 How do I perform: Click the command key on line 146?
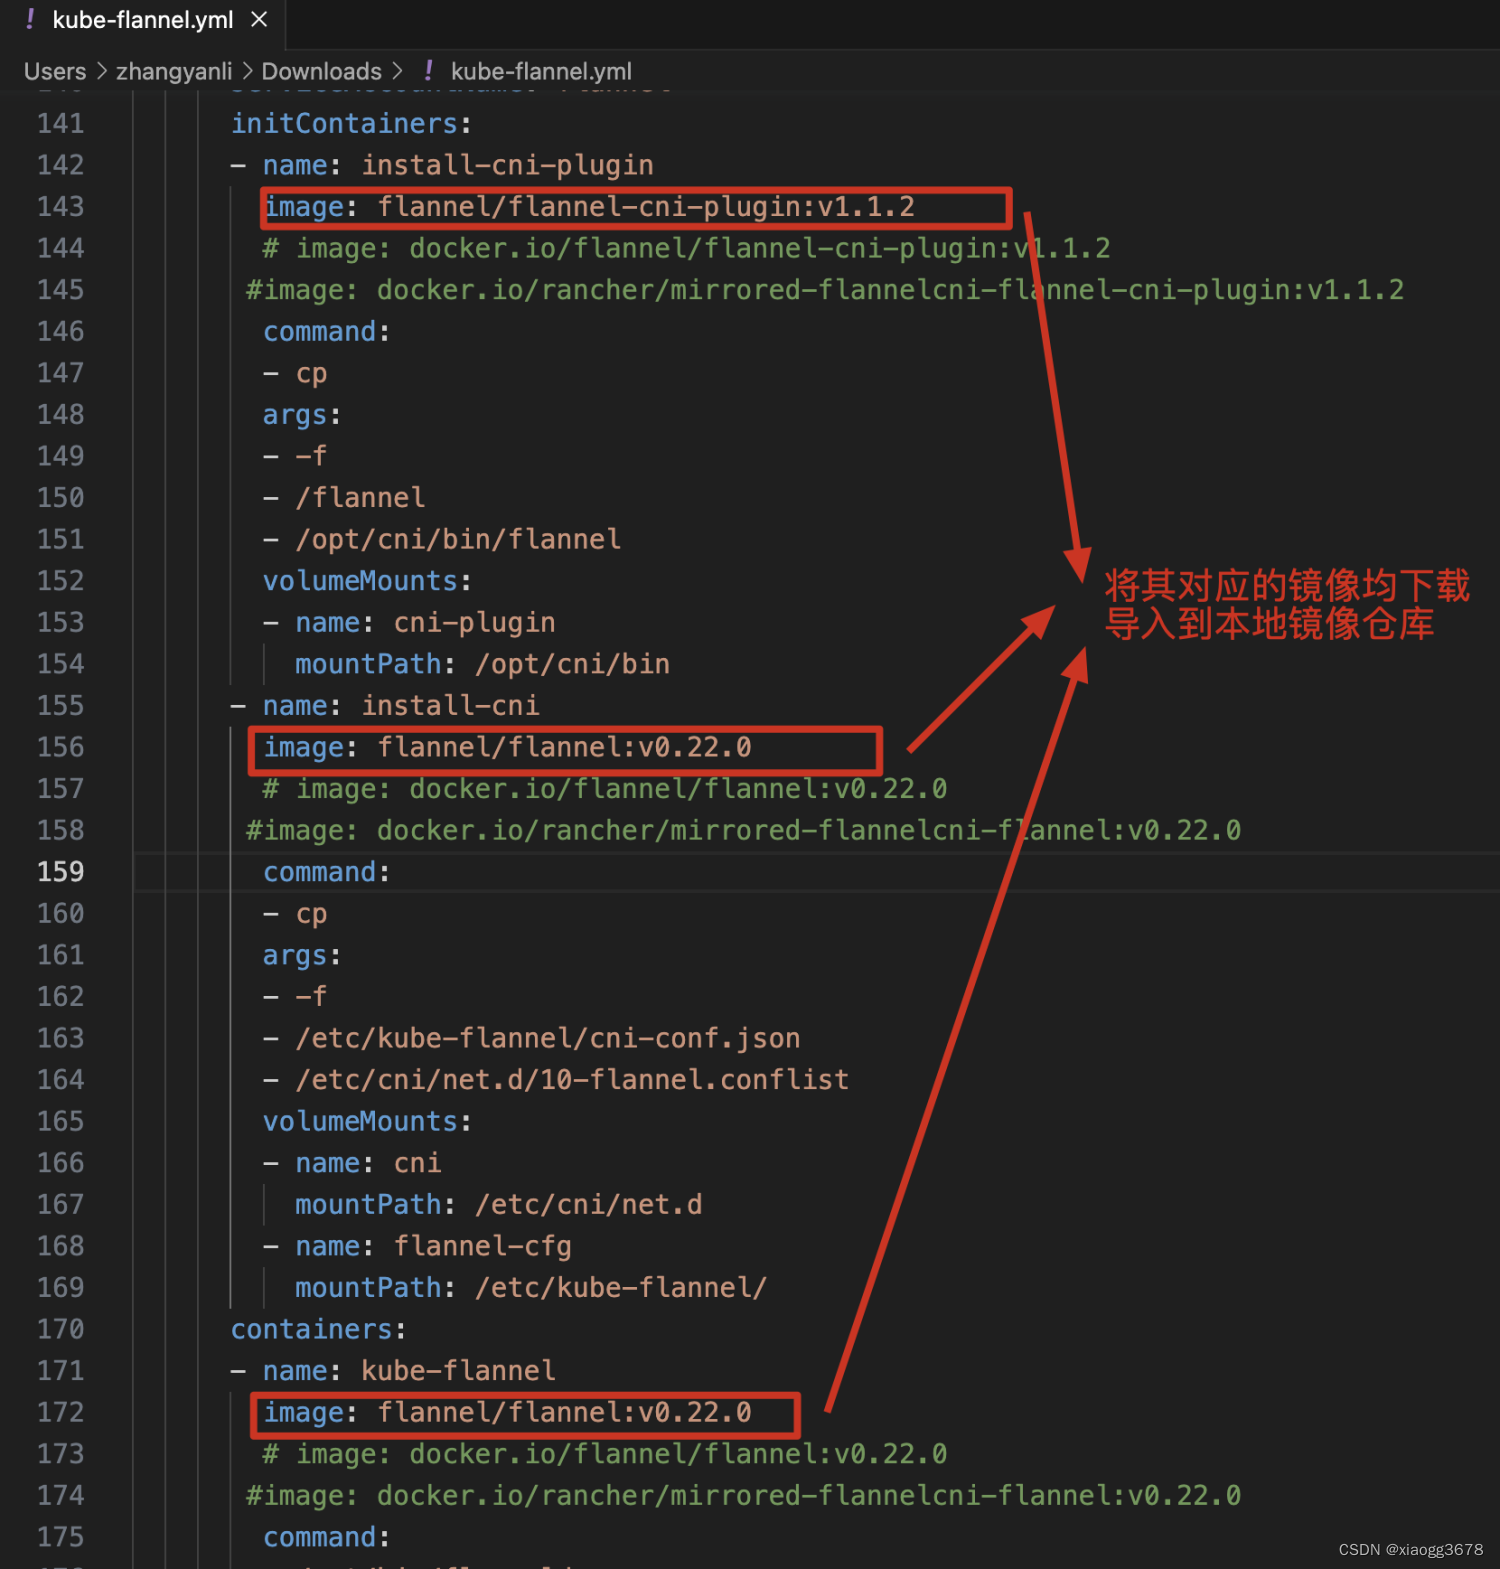tap(320, 332)
